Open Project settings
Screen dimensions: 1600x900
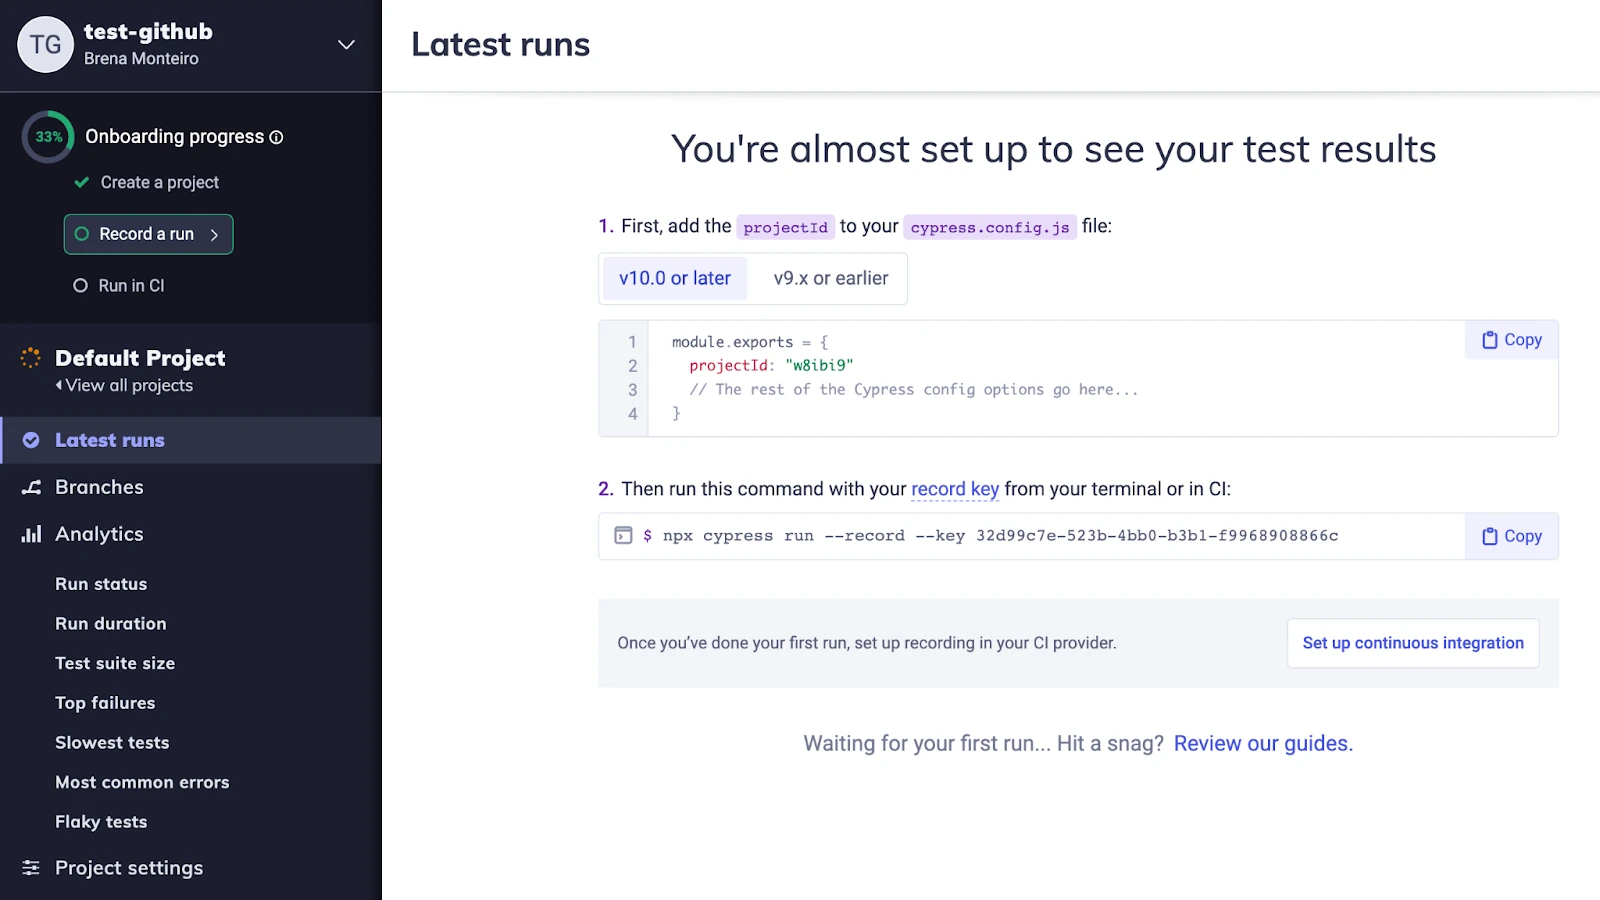coord(129,868)
